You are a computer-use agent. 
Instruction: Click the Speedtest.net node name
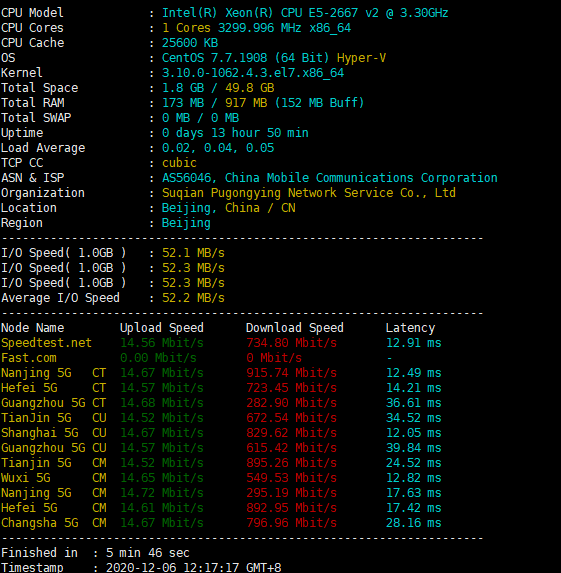46,343
